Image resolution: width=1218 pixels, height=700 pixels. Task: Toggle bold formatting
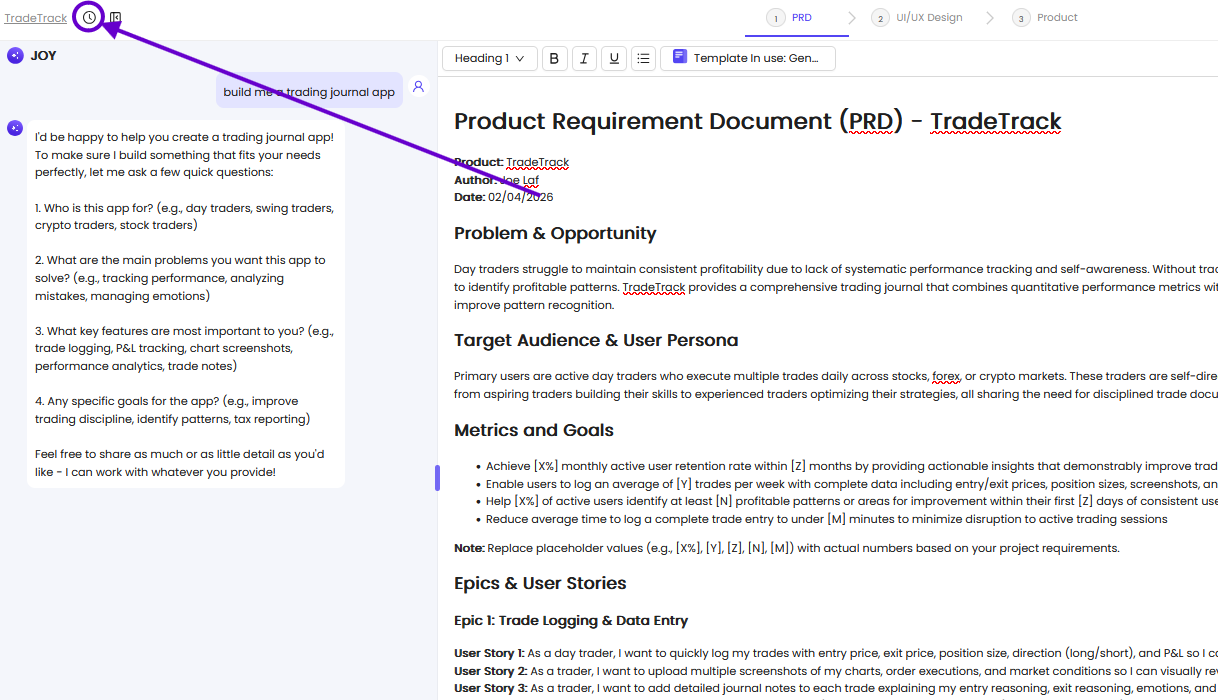tap(554, 57)
